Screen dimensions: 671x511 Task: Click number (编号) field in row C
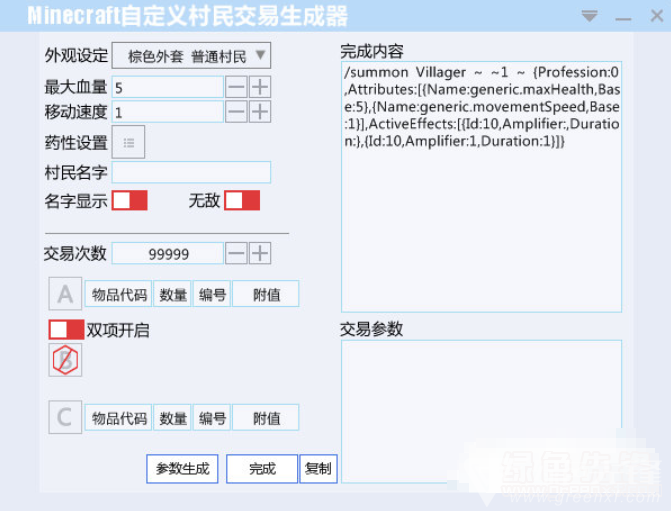212,417
